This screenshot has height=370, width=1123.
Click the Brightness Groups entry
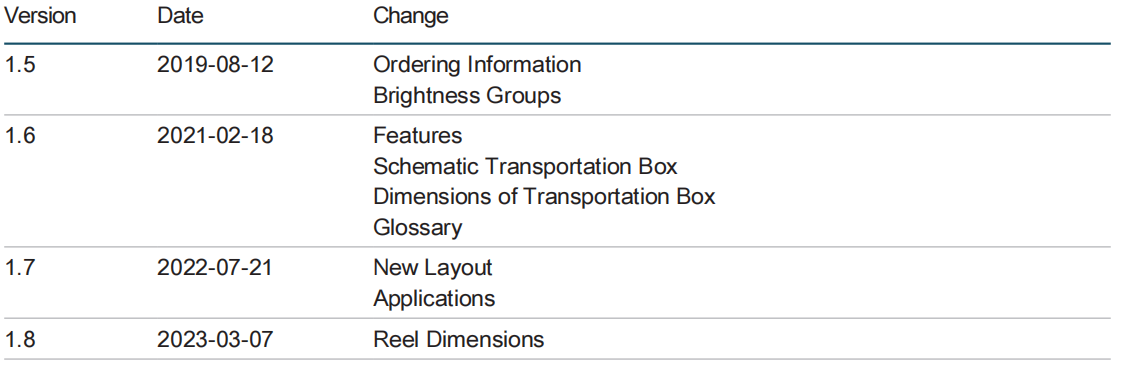pos(467,96)
